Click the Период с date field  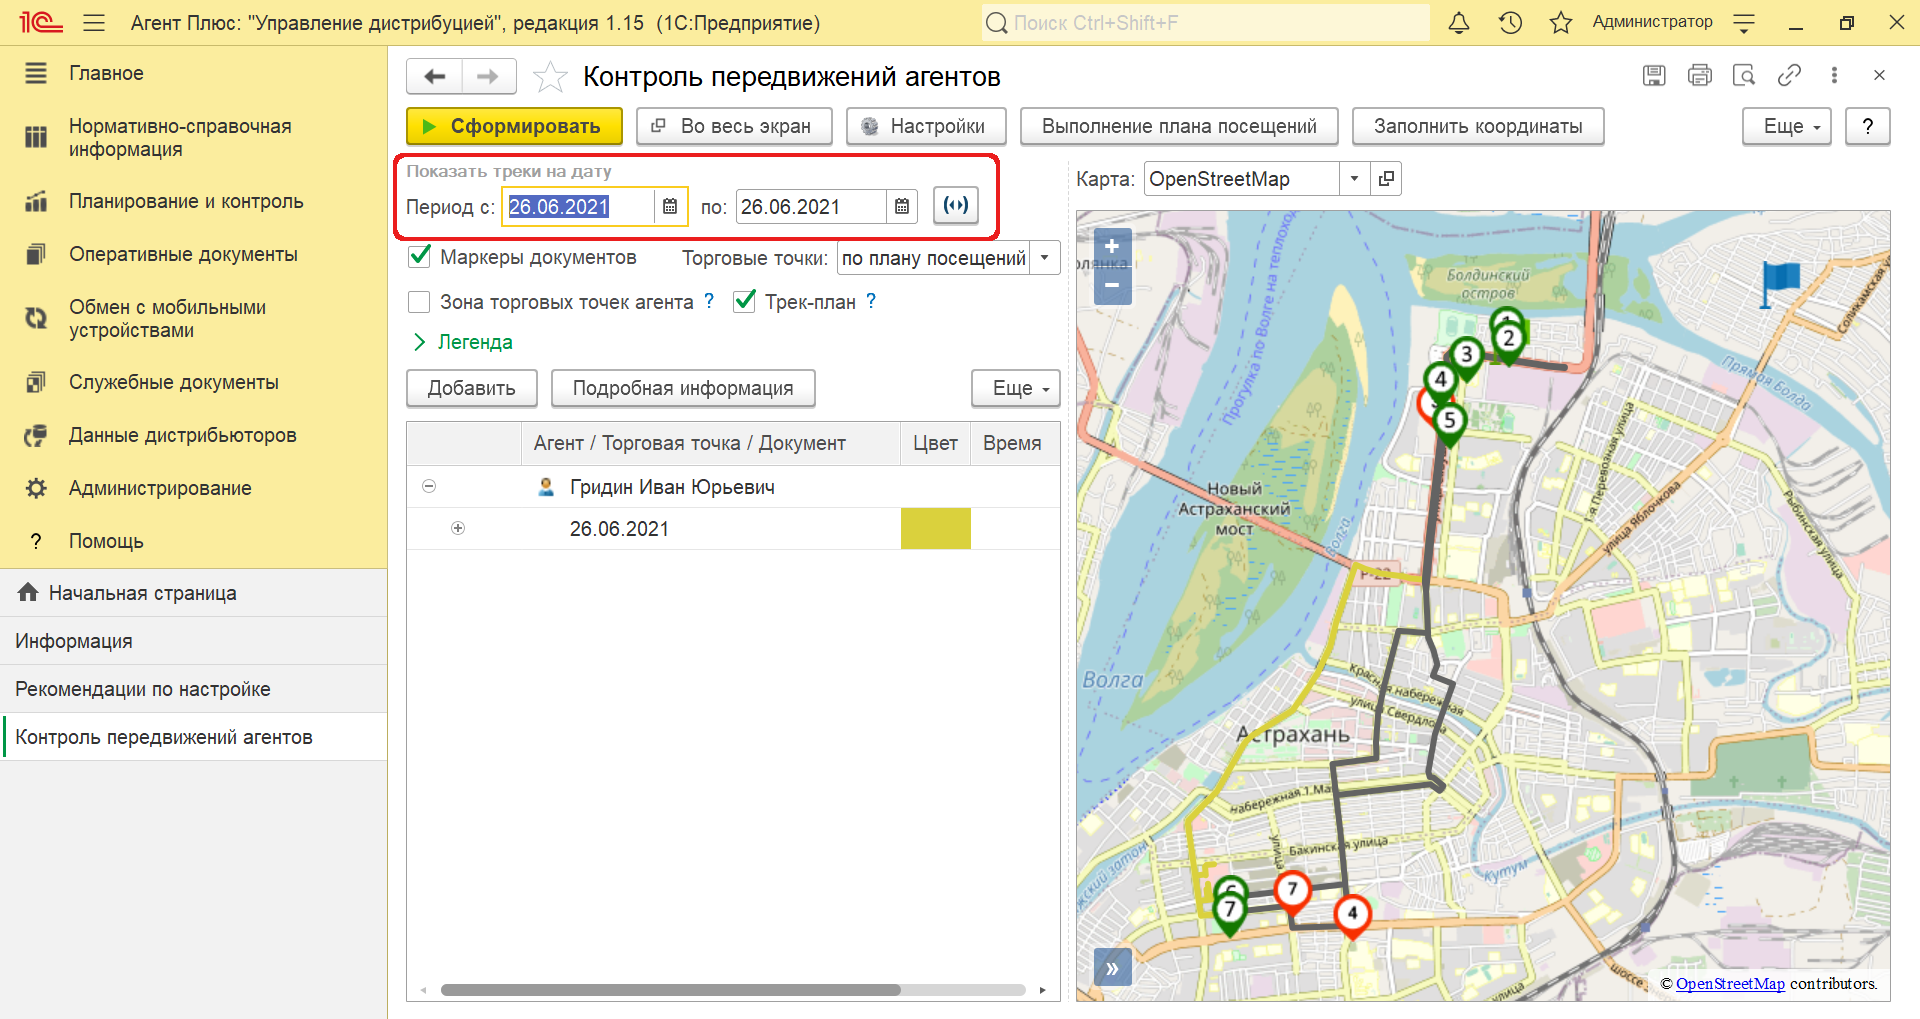[x=578, y=206]
